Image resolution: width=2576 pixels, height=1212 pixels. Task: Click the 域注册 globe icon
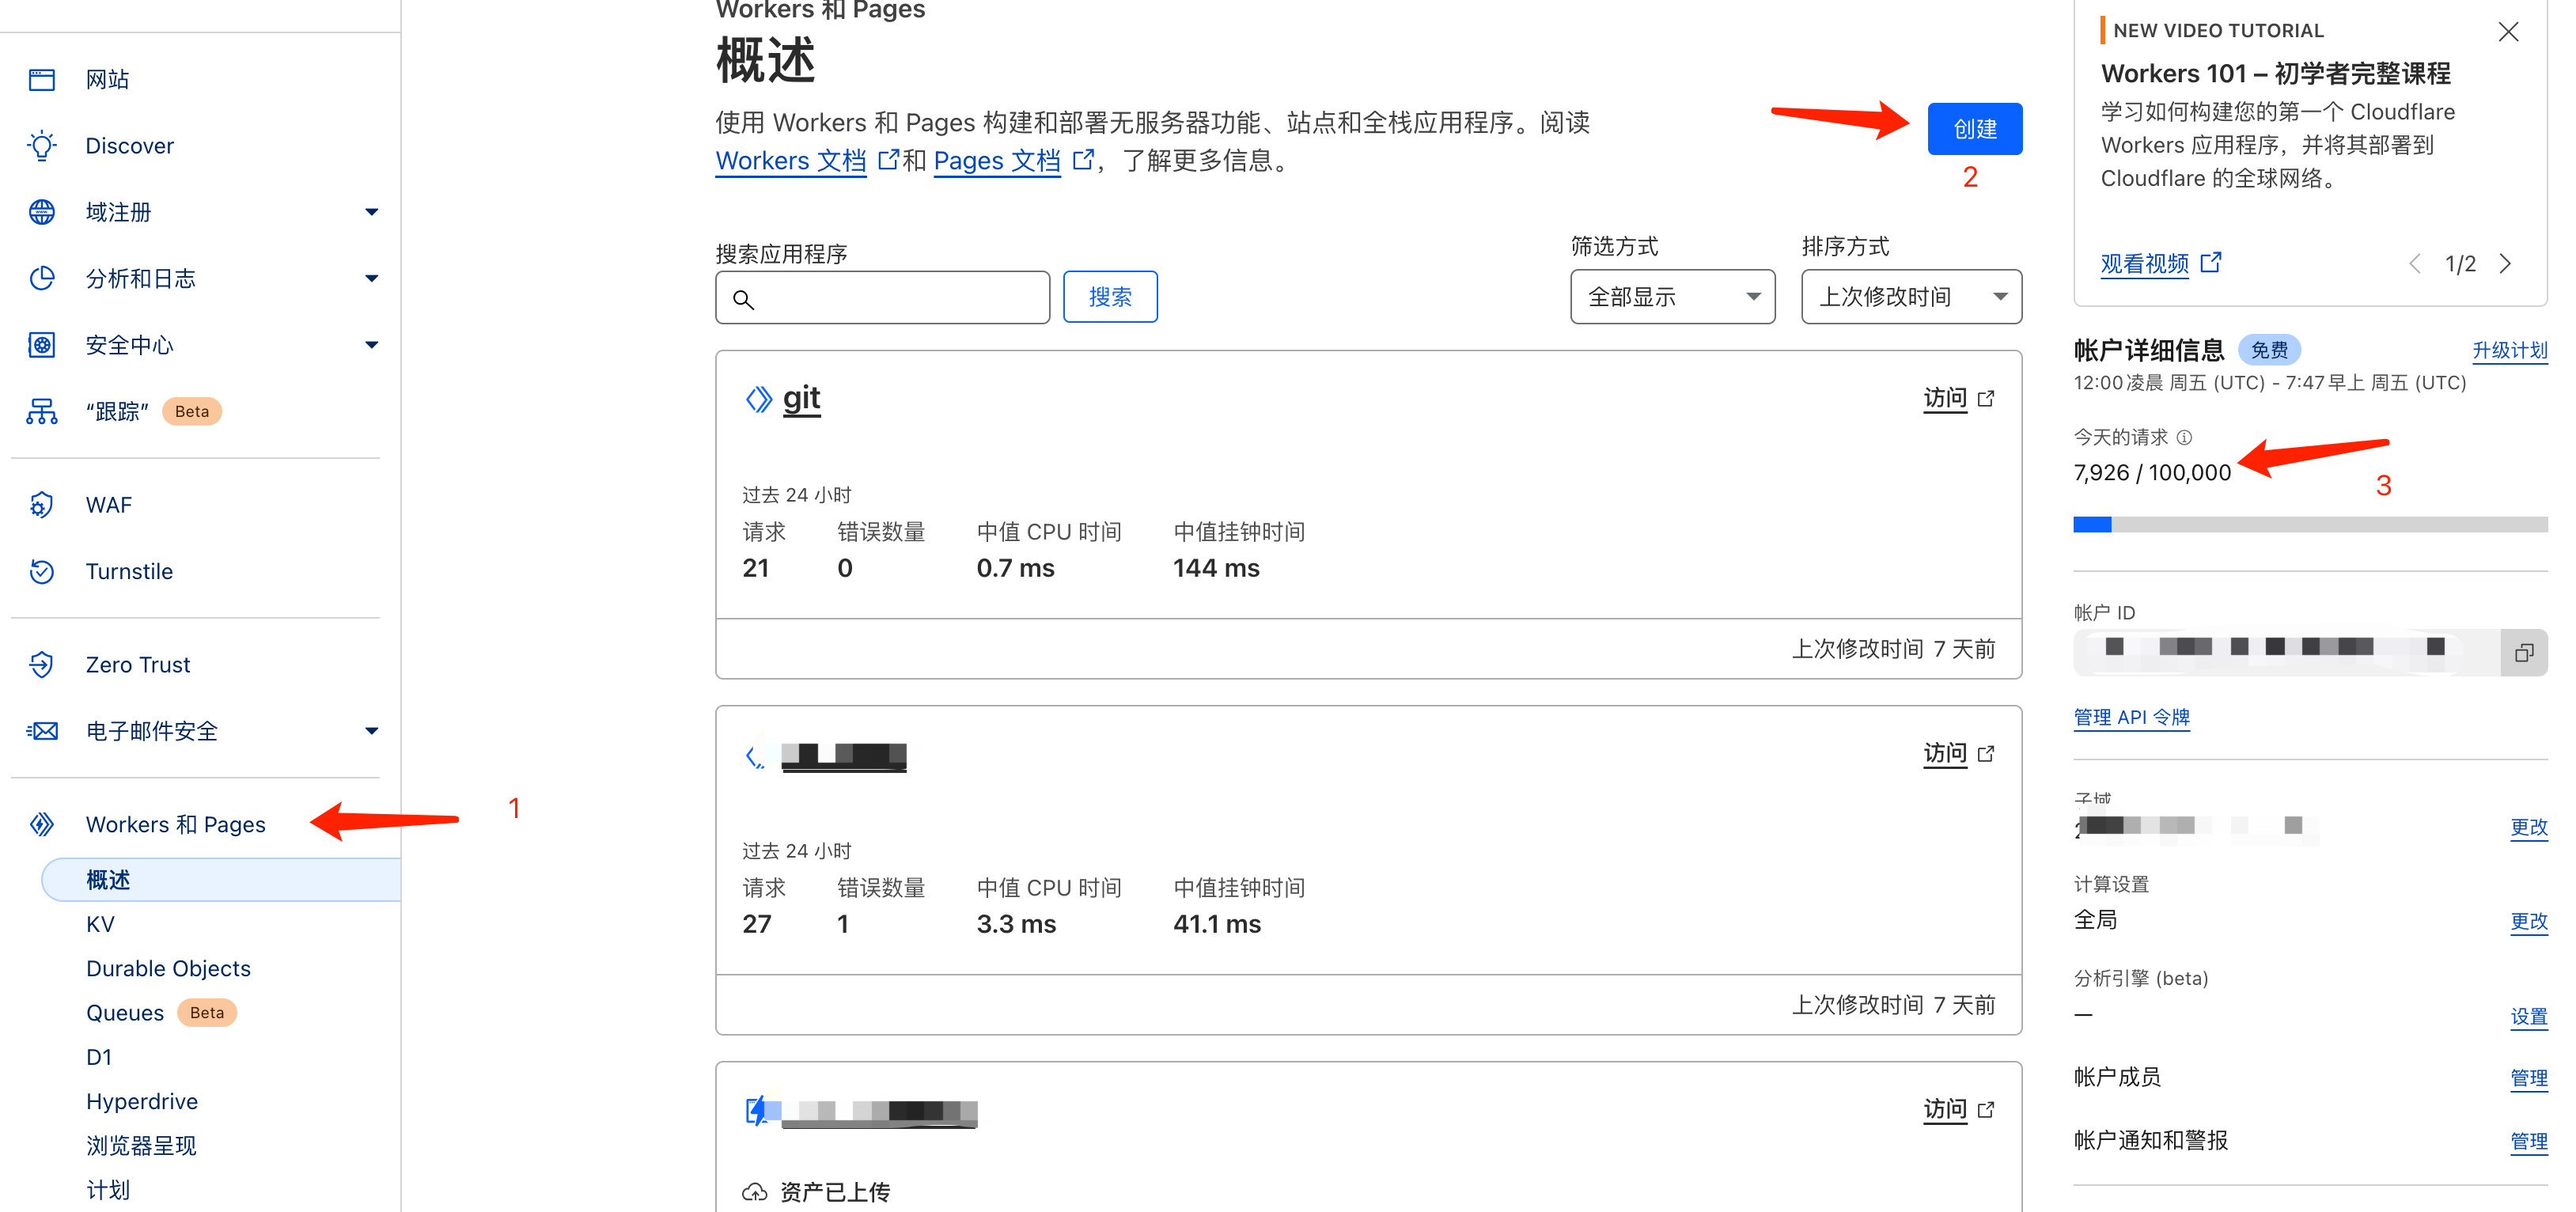(42, 212)
